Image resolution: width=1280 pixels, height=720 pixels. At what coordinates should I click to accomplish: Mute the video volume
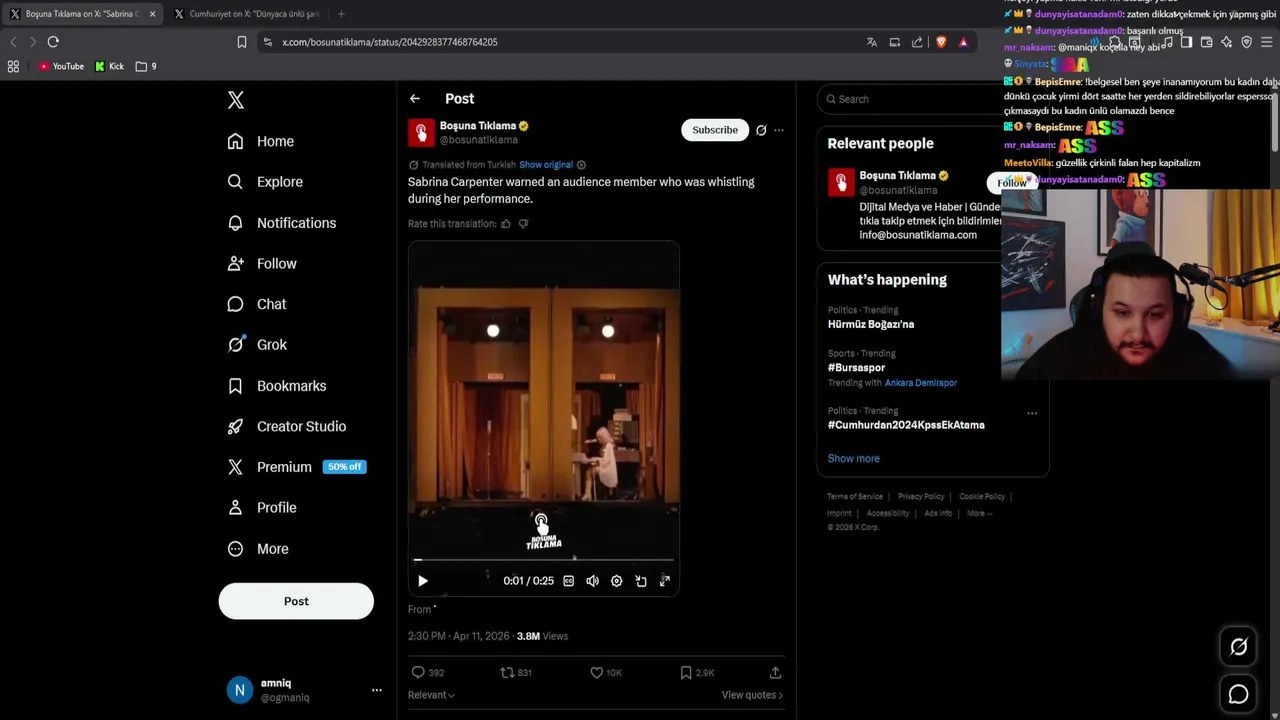click(x=592, y=581)
